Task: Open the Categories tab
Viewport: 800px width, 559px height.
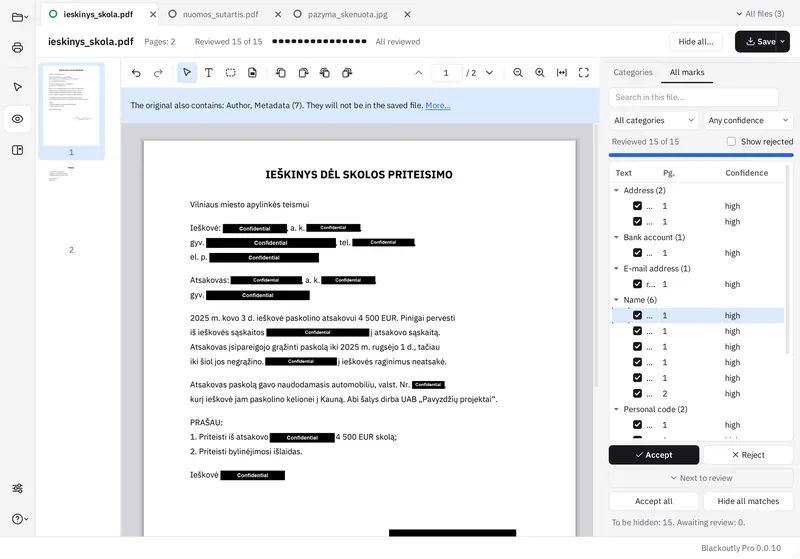Action: point(633,72)
